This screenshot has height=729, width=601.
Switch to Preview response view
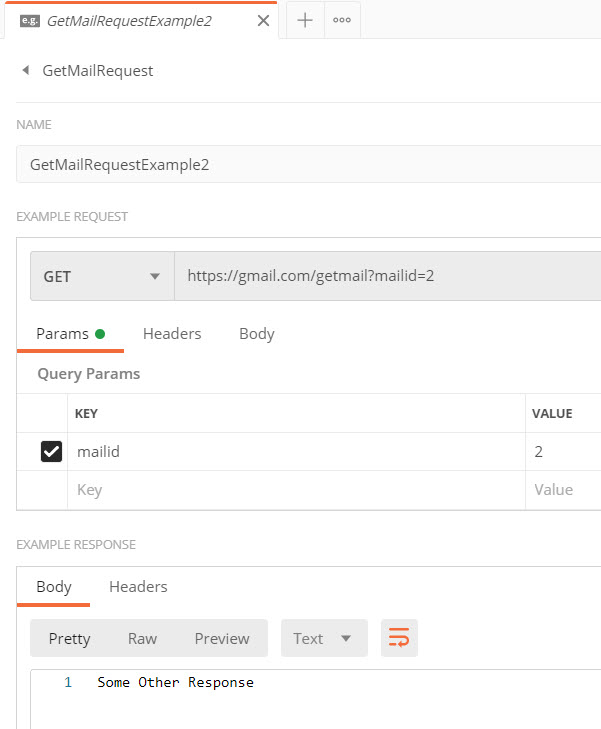(222, 638)
